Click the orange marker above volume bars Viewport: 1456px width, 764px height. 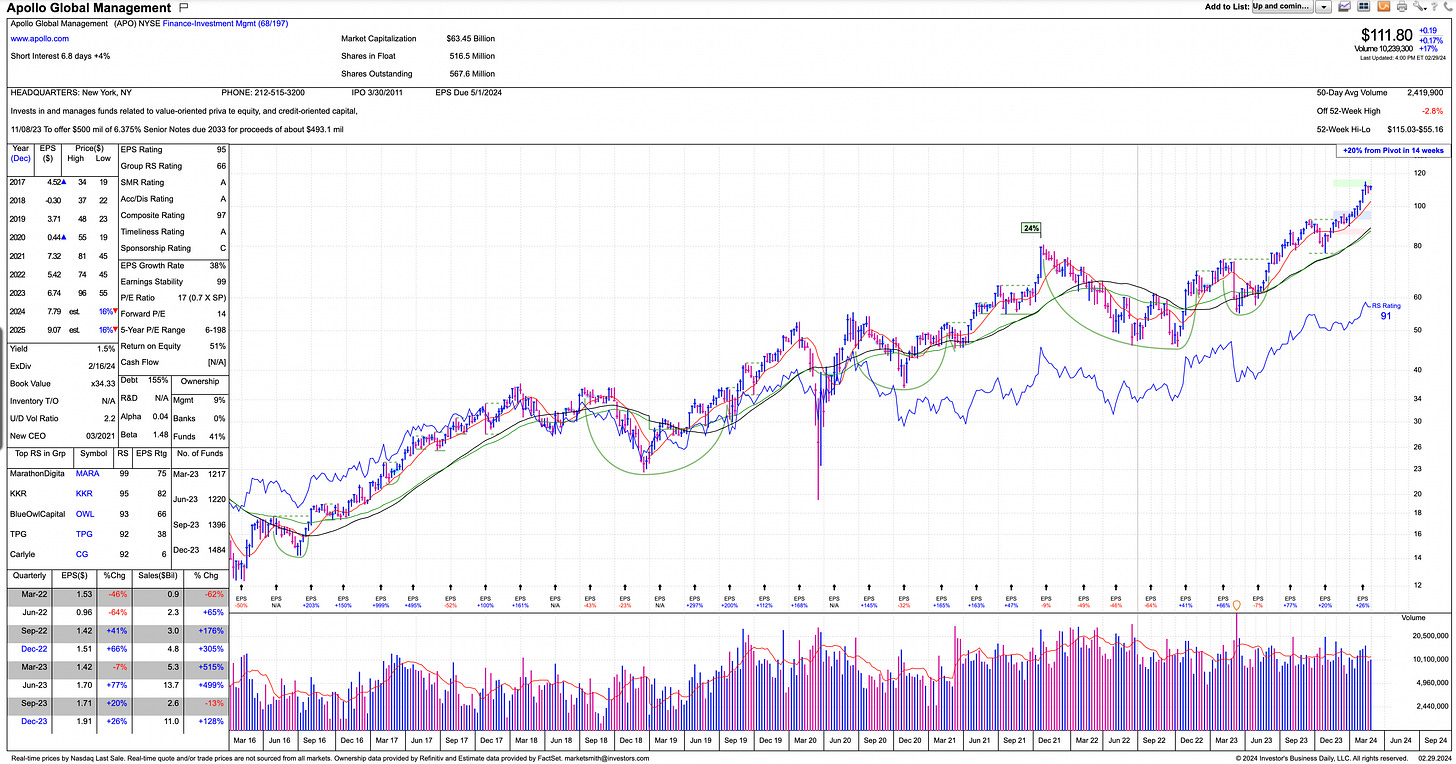click(1237, 604)
